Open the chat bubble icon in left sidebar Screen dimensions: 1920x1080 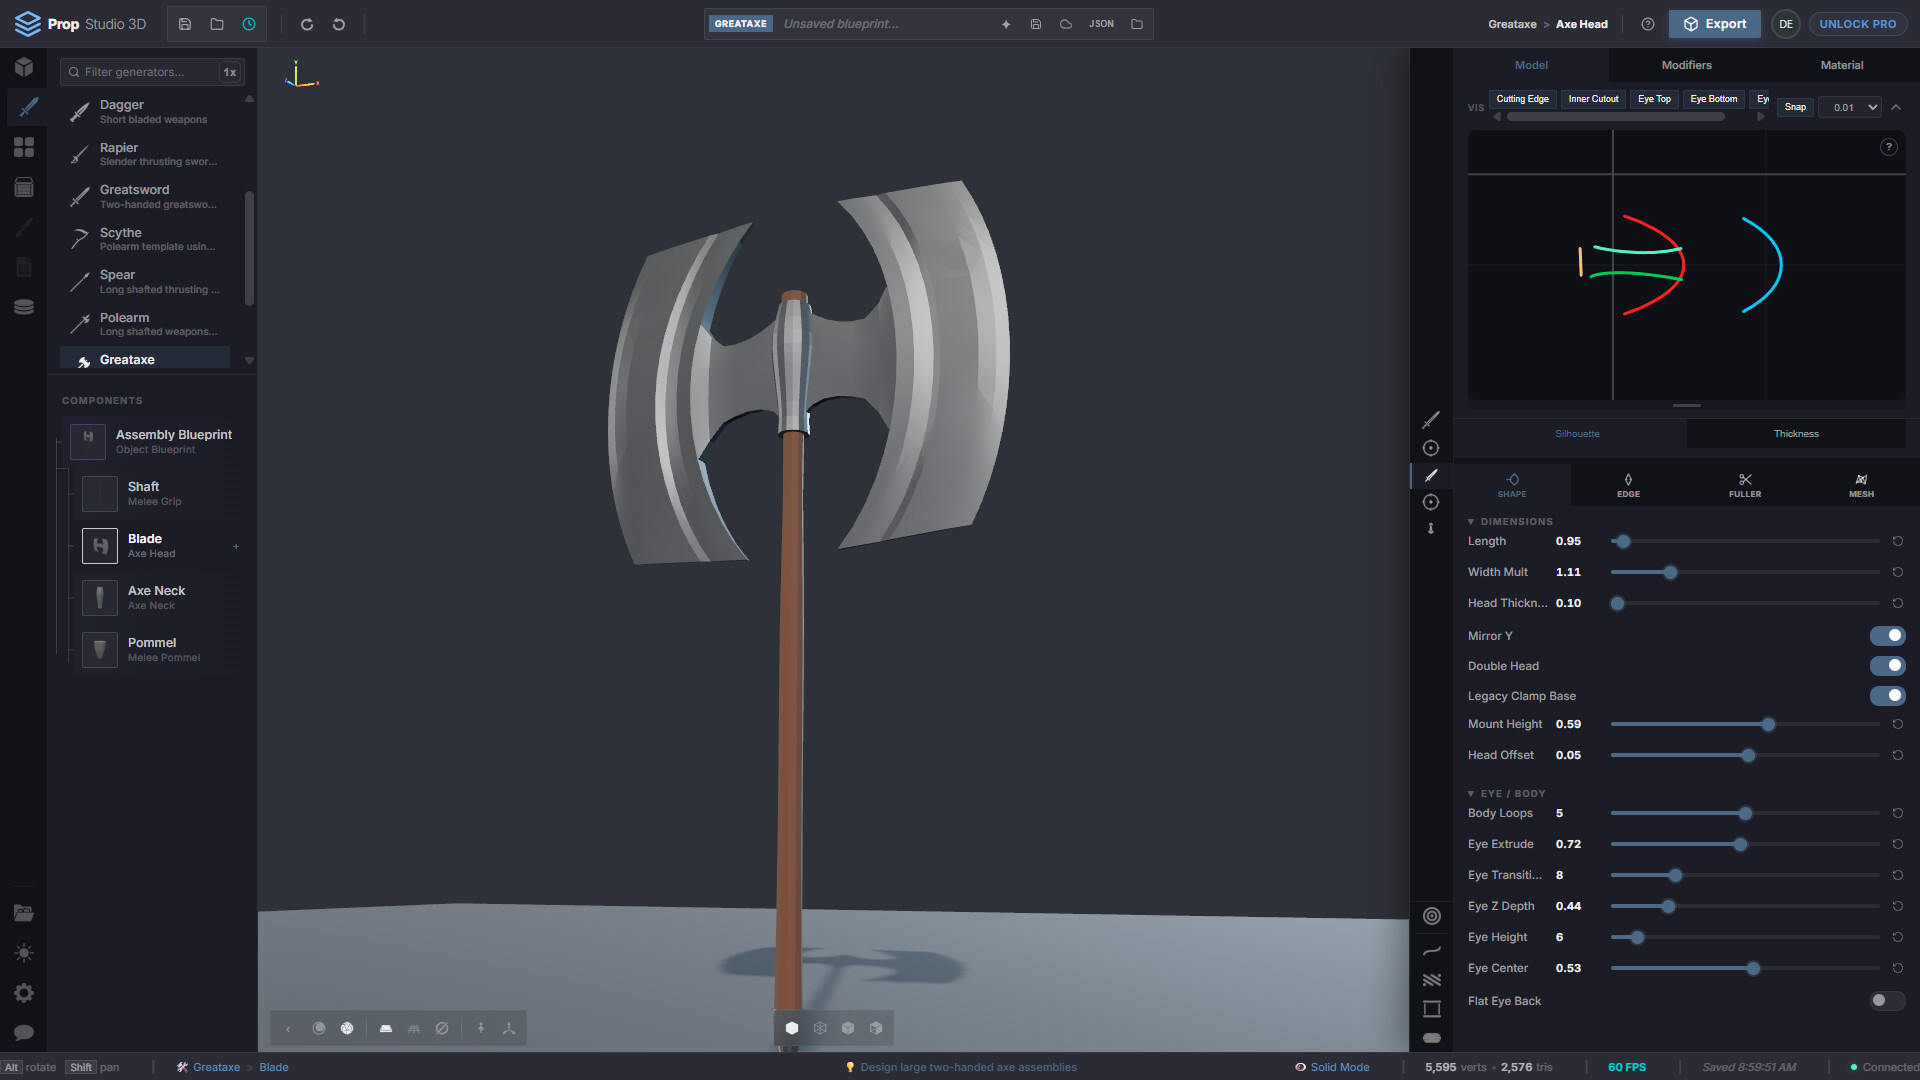point(24,1033)
